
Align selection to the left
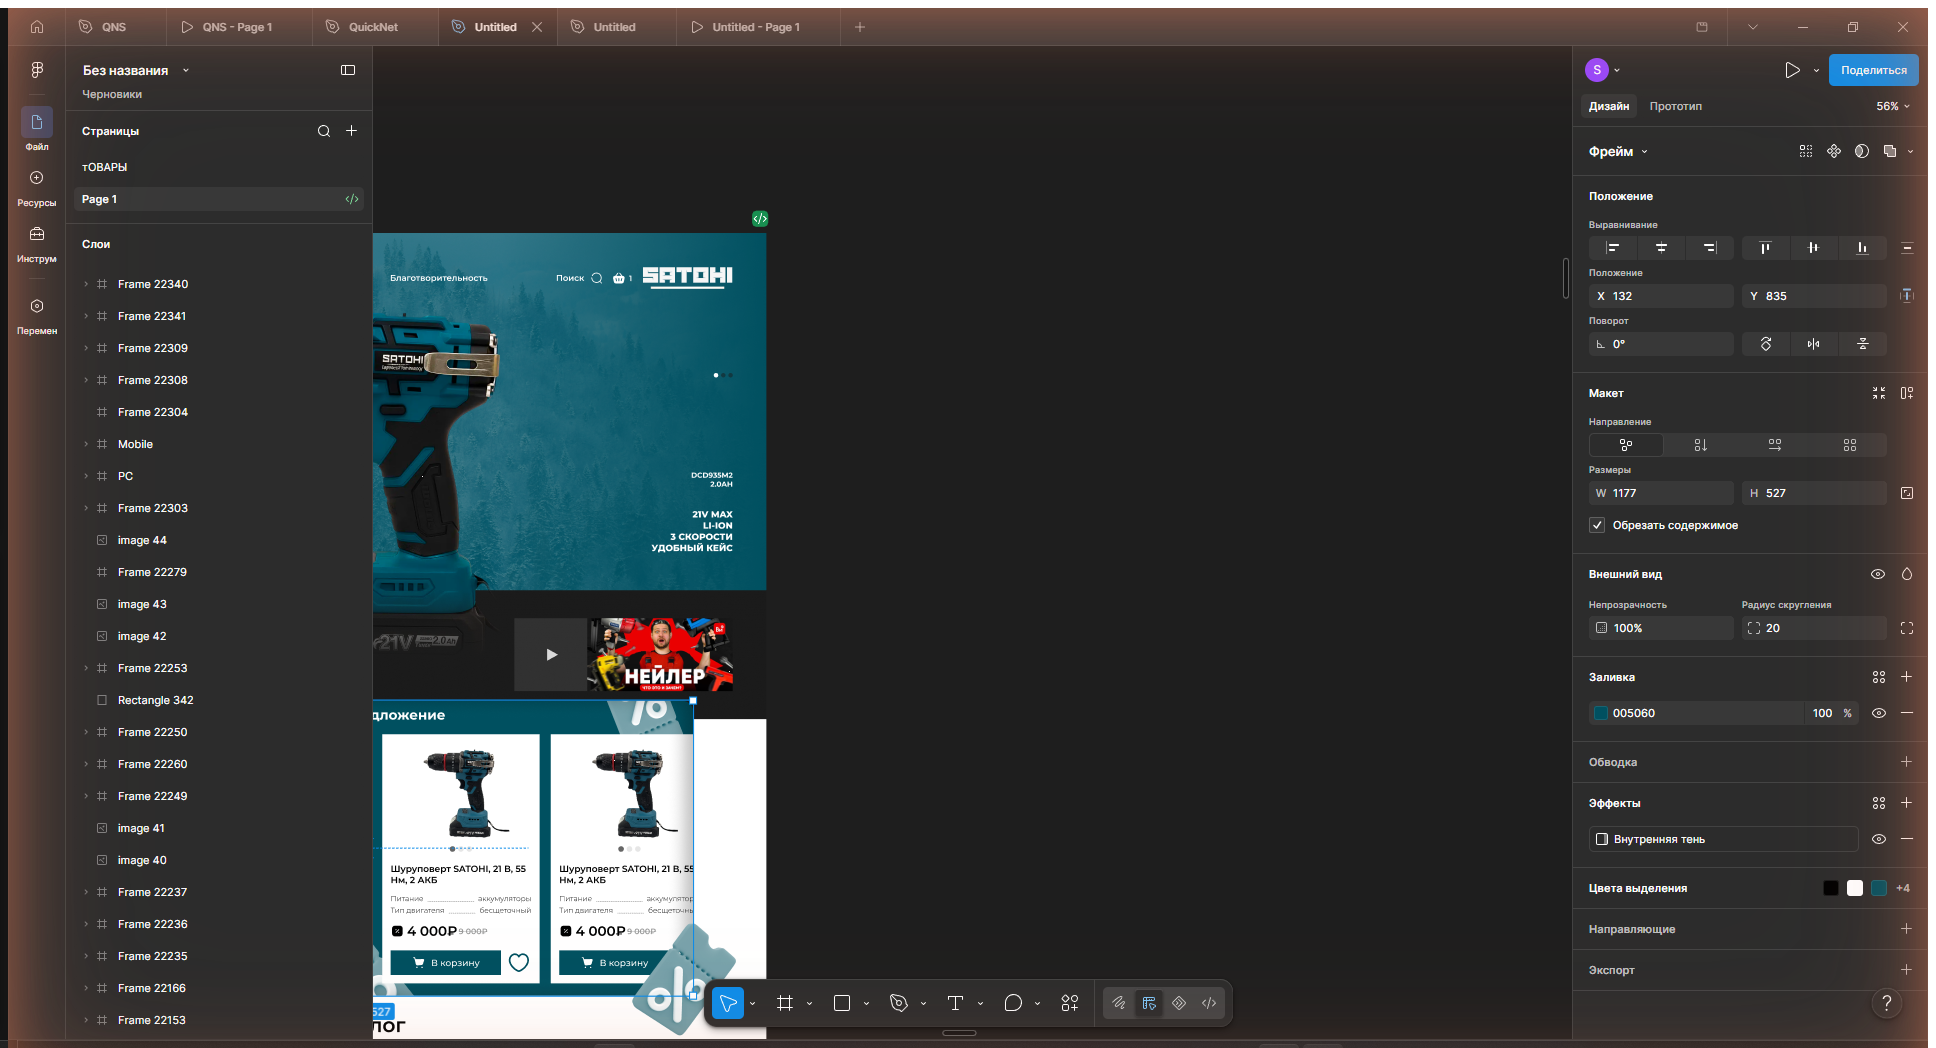[1613, 248]
